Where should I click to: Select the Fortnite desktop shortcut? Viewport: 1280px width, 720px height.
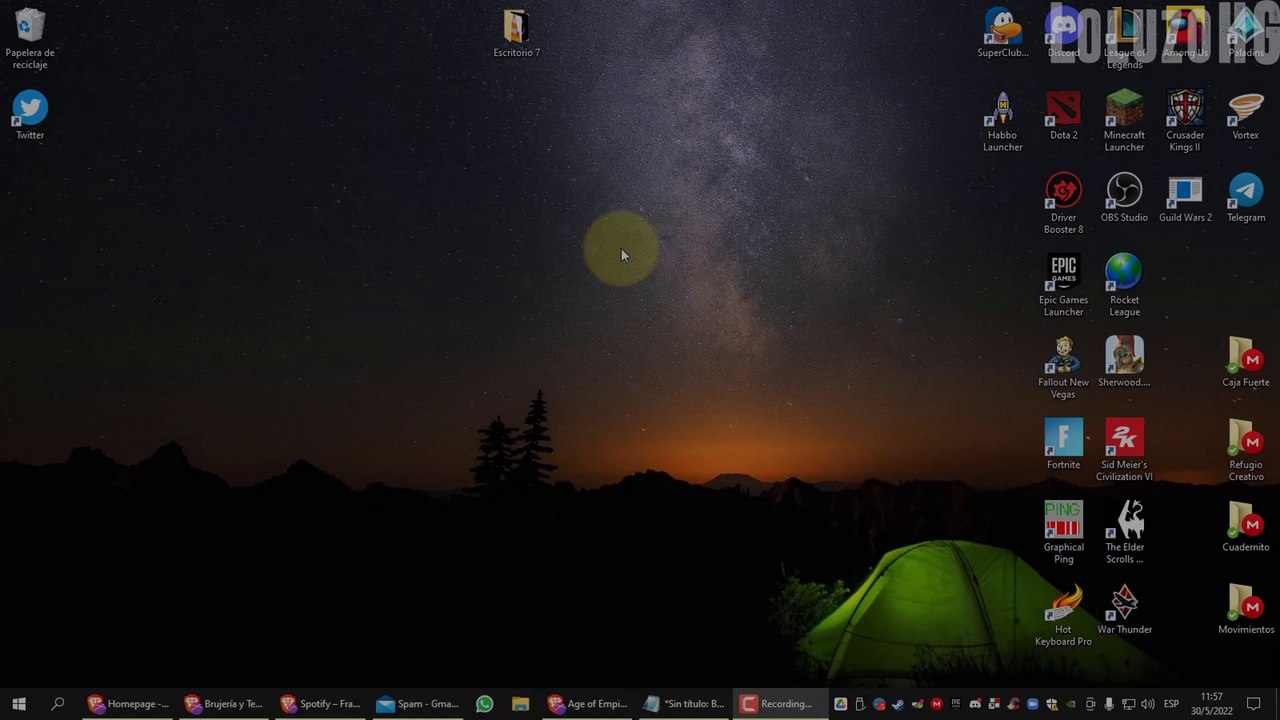click(1063, 444)
